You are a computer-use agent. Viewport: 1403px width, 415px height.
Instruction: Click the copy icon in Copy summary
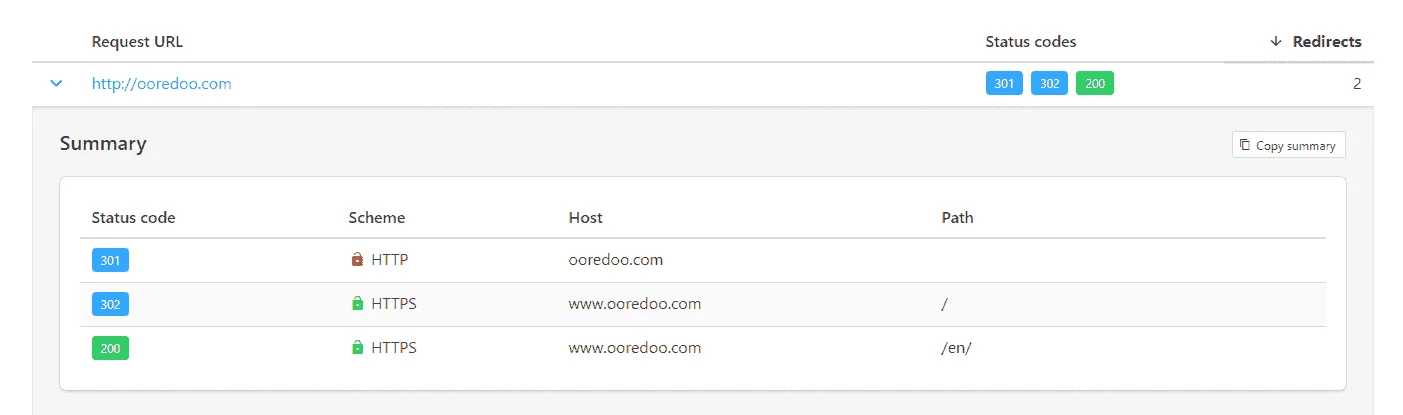pyautogui.click(x=1245, y=145)
